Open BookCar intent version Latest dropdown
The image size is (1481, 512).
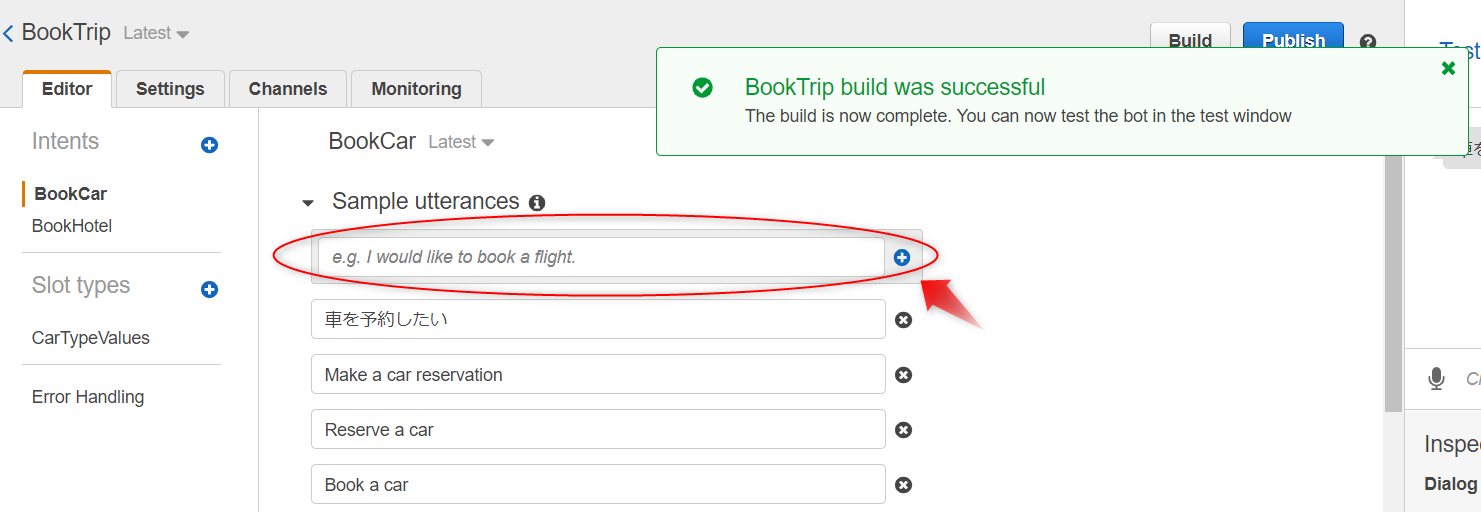tap(461, 142)
